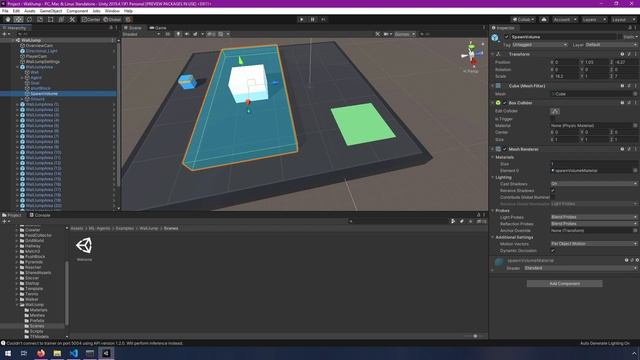
Task: Select SpawnVolume in Hierarchy
Action: 44,93
